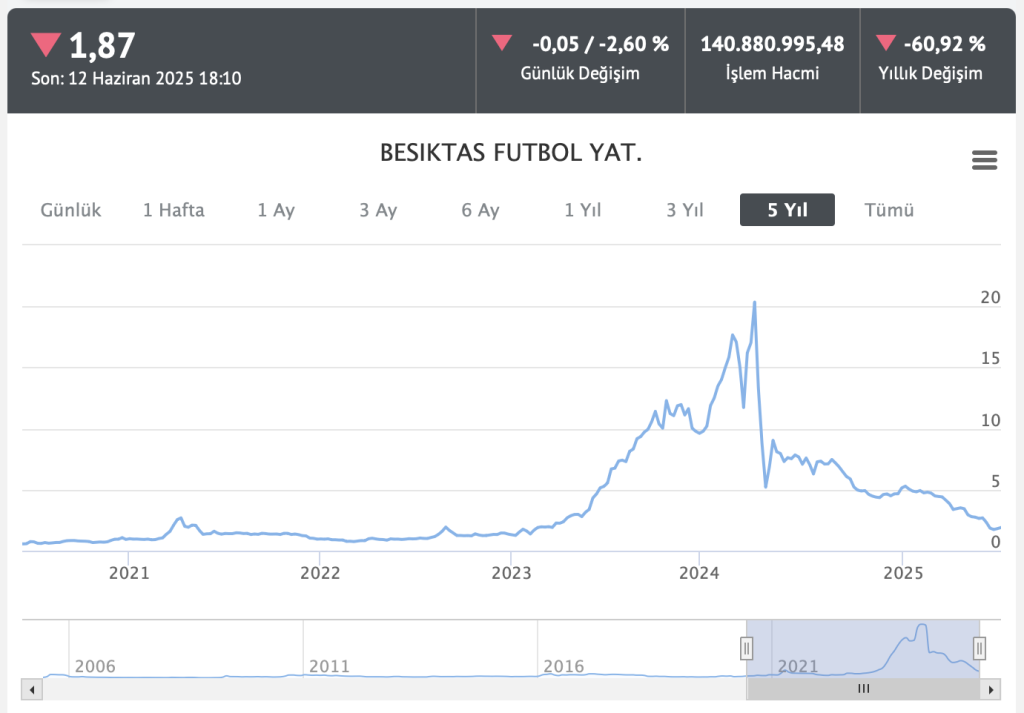Select the 1 Hafta time range
Image resolution: width=1024 pixels, height=713 pixels.
(173, 210)
